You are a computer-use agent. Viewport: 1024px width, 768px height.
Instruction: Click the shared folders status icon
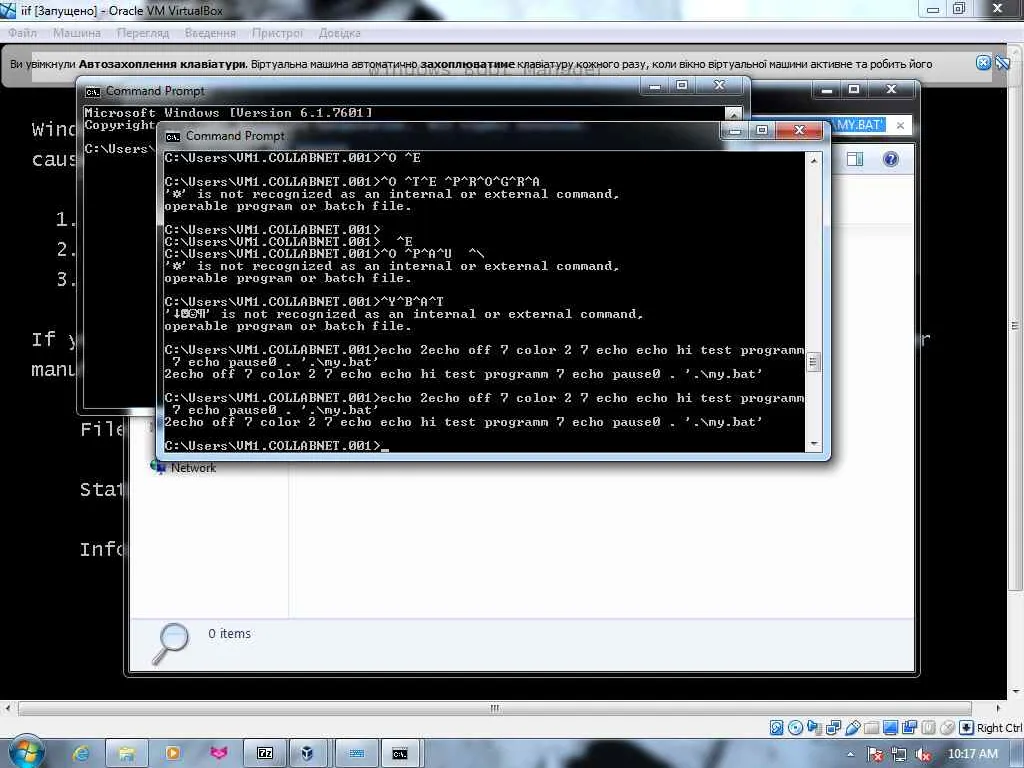tap(871, 728)
